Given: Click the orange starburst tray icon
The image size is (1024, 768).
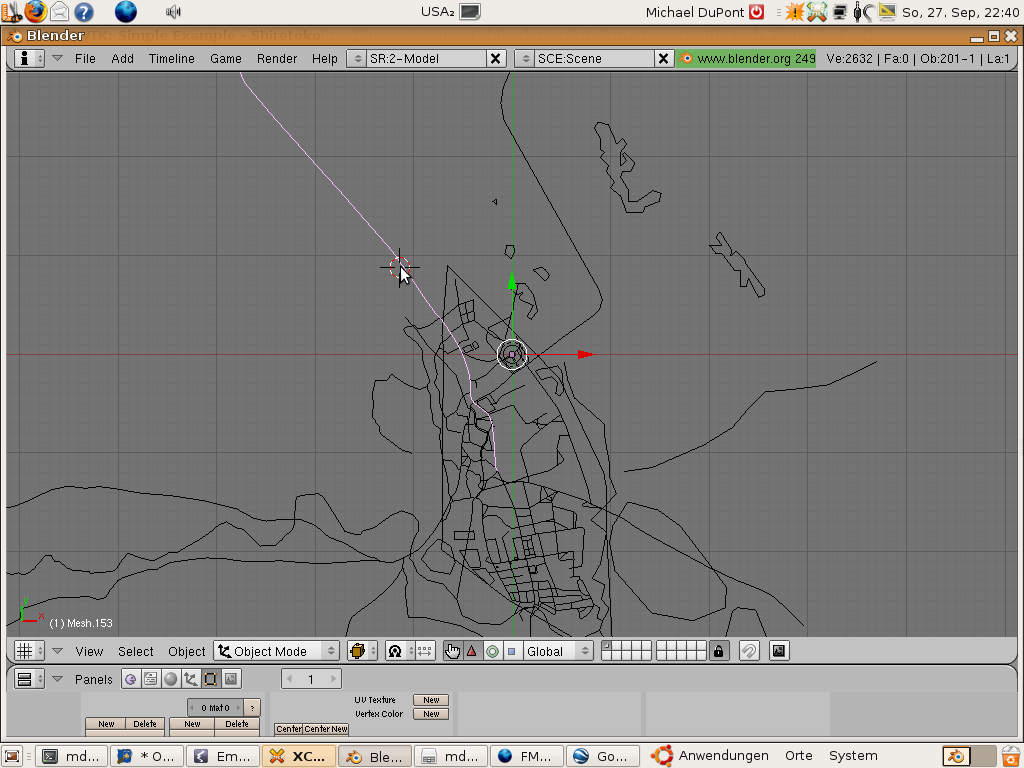Looking at the screenshot, I should (x=794, y=11).
